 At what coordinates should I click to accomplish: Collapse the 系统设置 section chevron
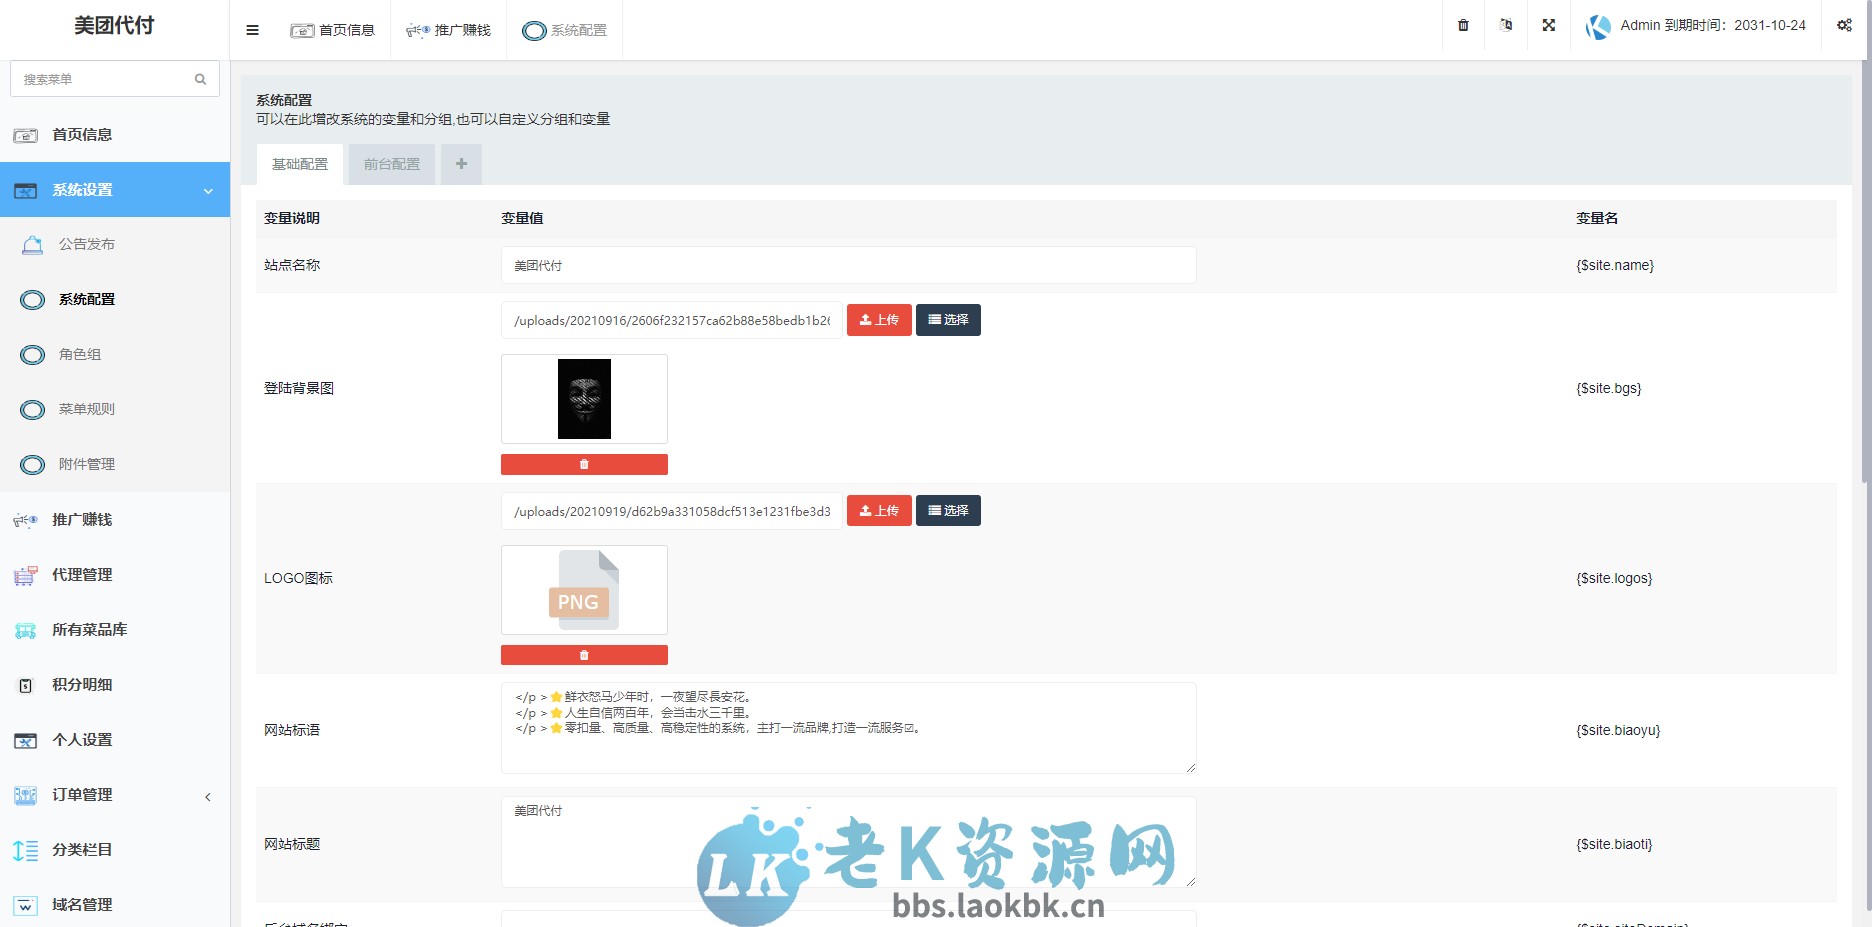208,190
